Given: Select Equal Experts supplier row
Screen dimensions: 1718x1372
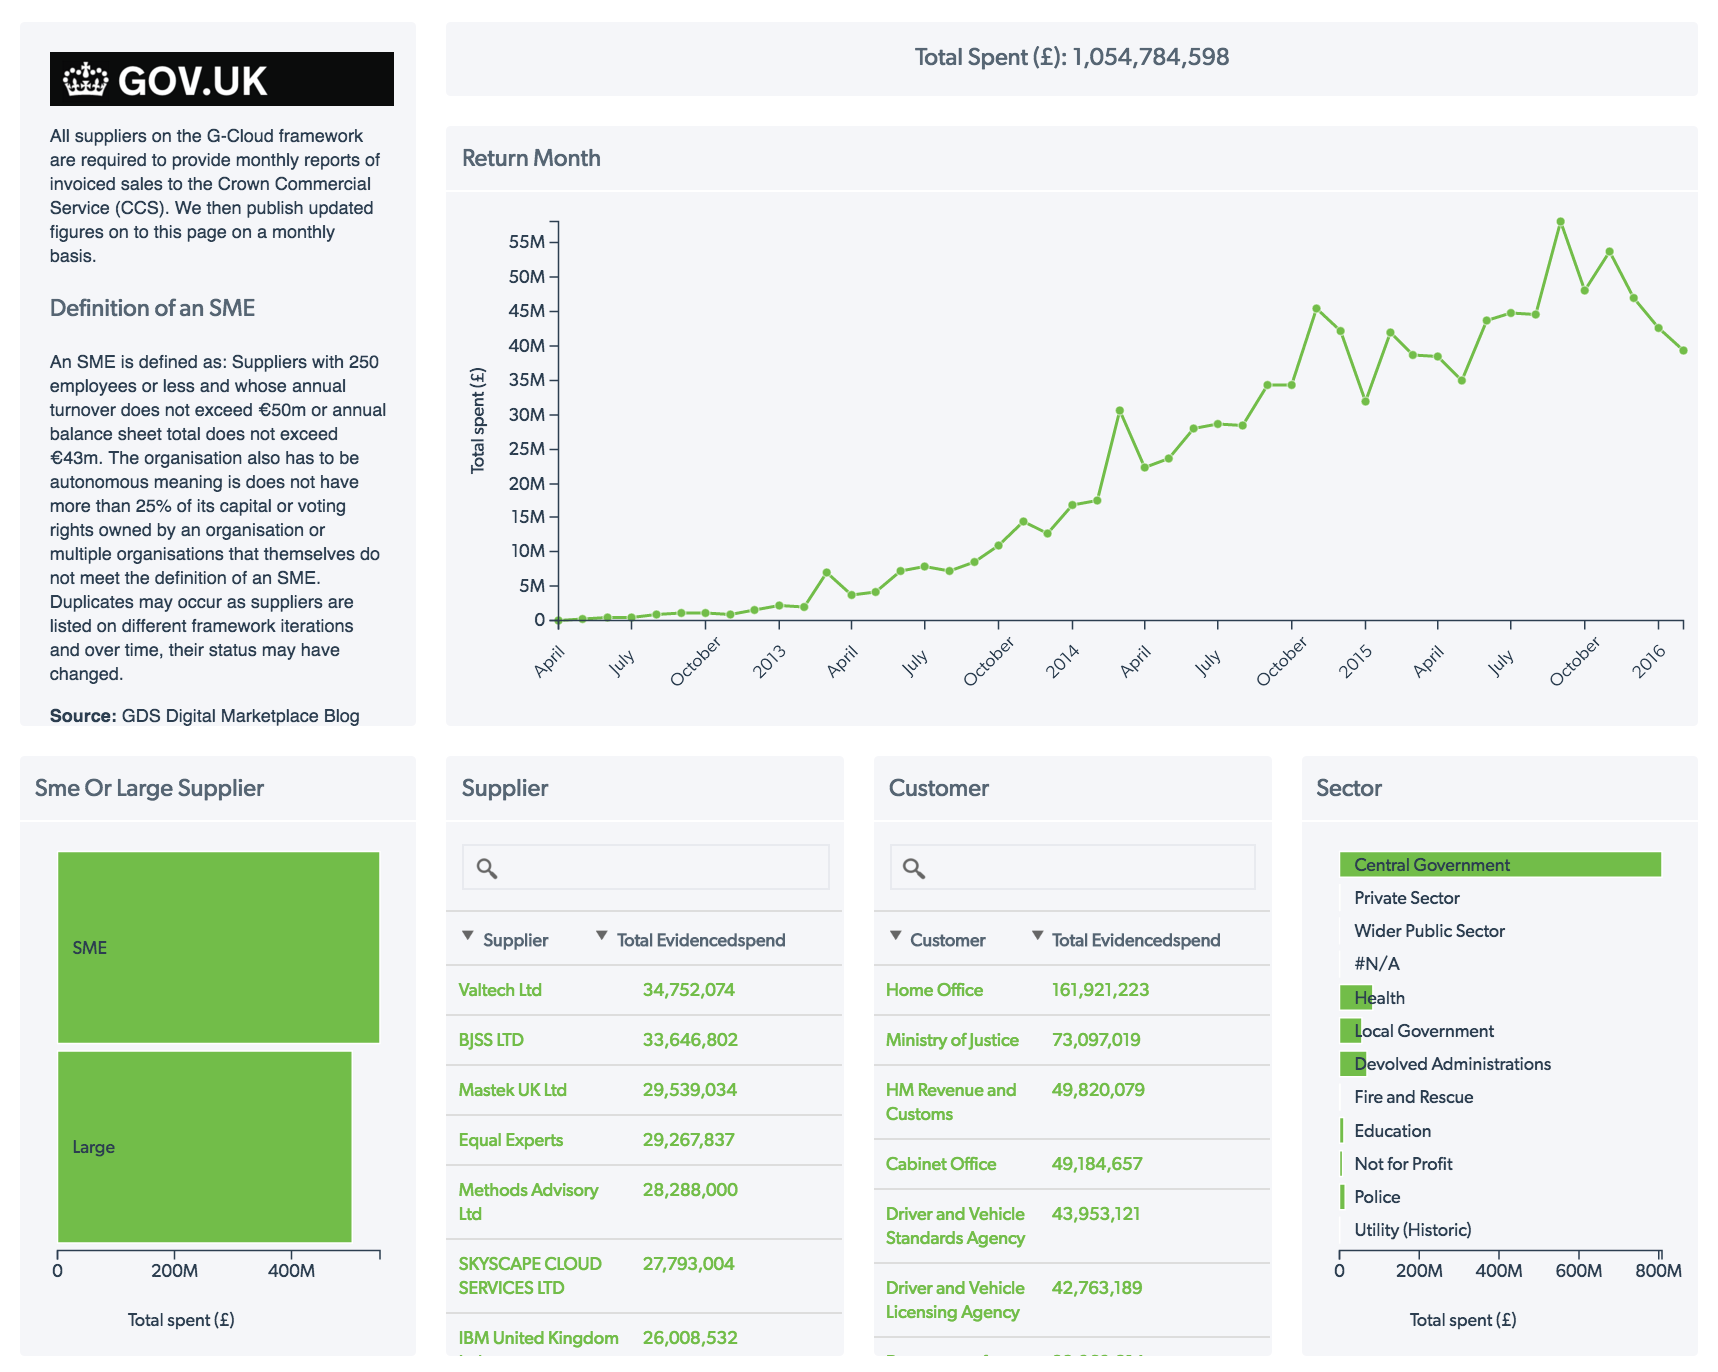Looking at the screenshot, I should click(x=510, y=1139).
